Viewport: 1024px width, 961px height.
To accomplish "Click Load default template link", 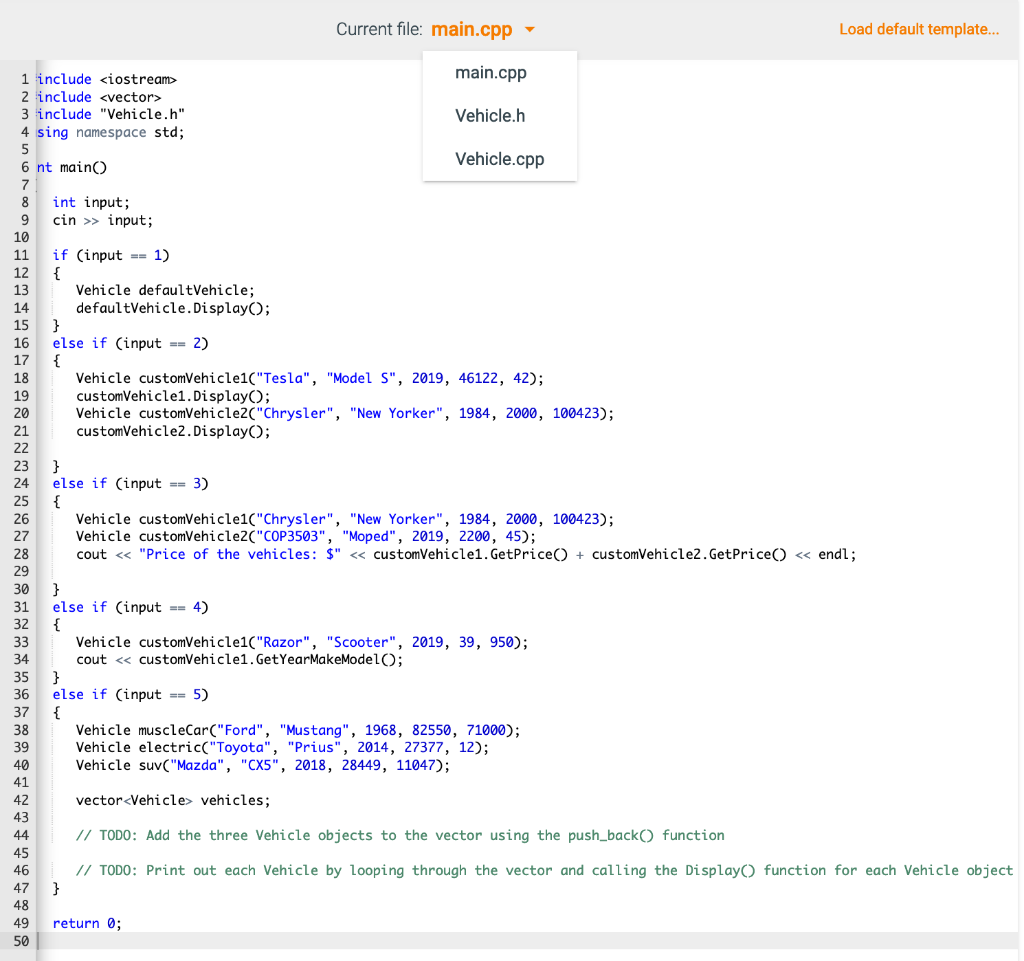I will (919, 29).
